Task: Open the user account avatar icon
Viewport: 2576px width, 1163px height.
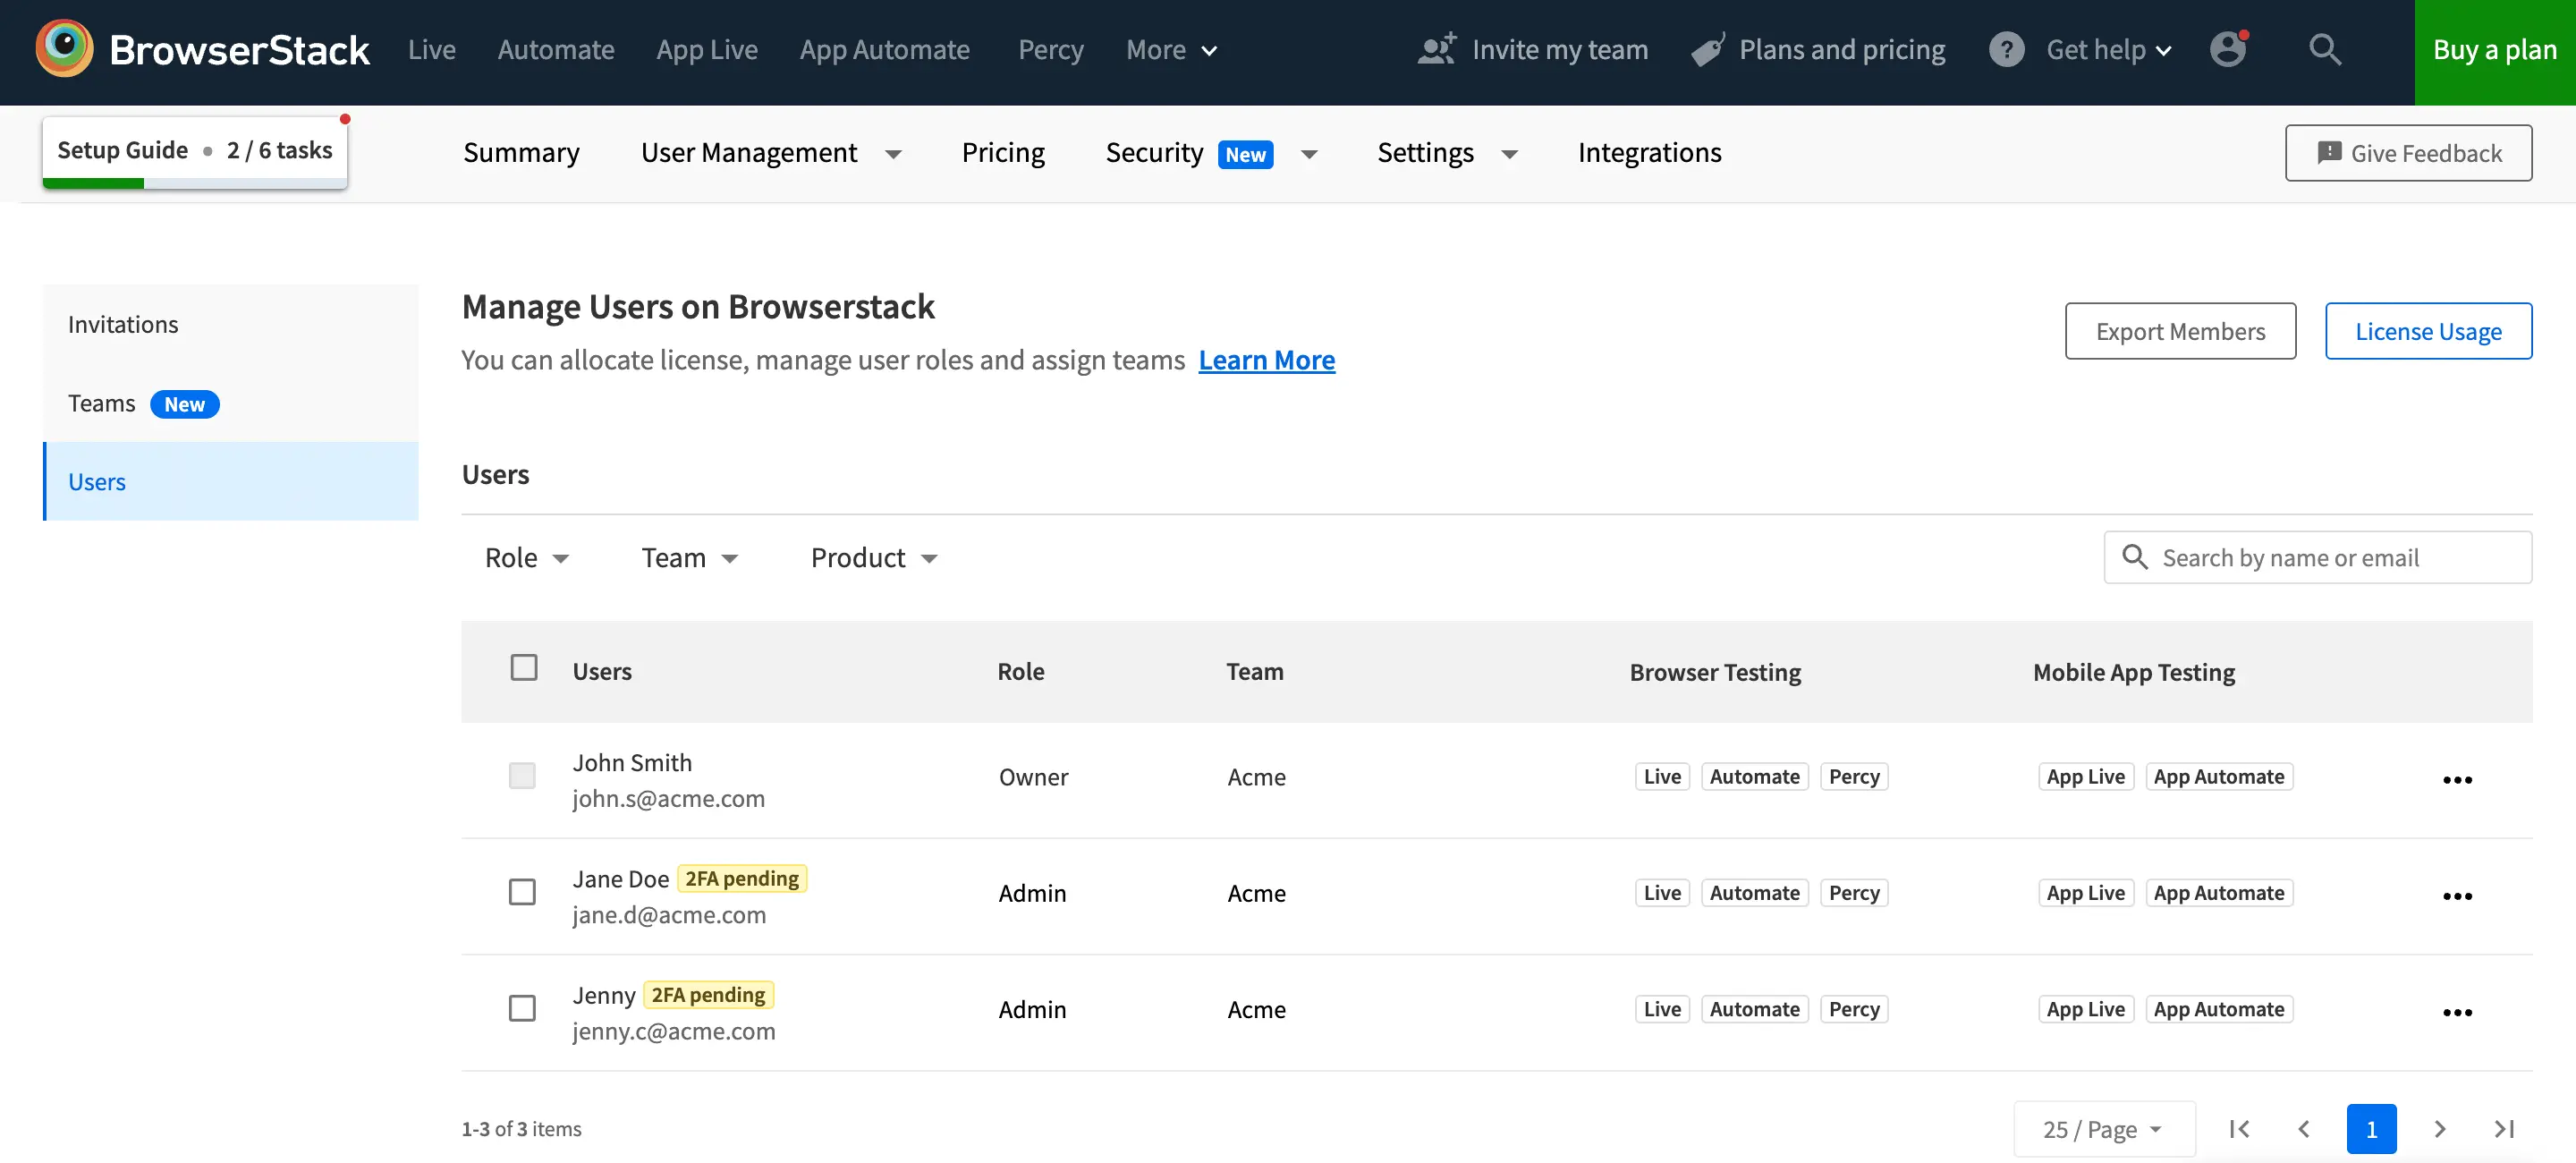Action: pyautogui.click(x=2228, y=49)
